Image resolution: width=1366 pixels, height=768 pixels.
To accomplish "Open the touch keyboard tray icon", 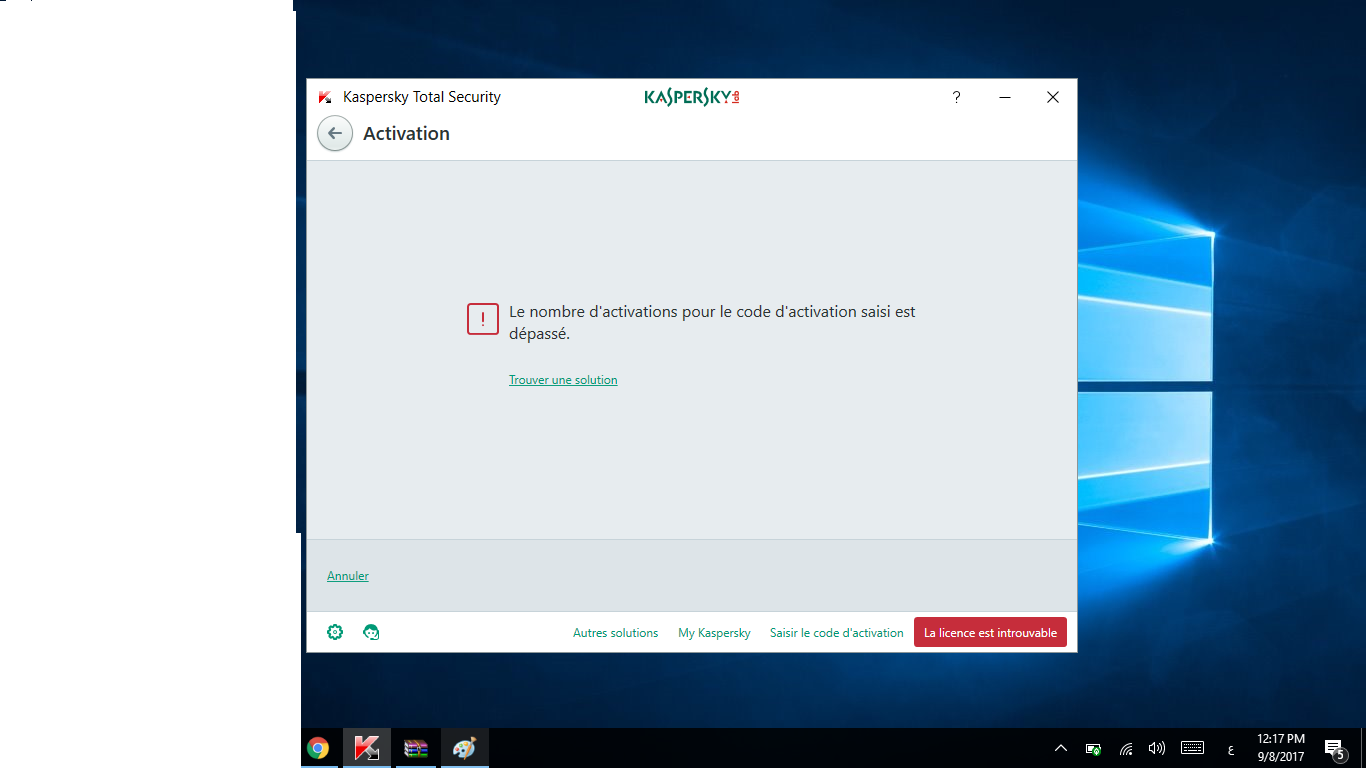I will (1192, 747).
